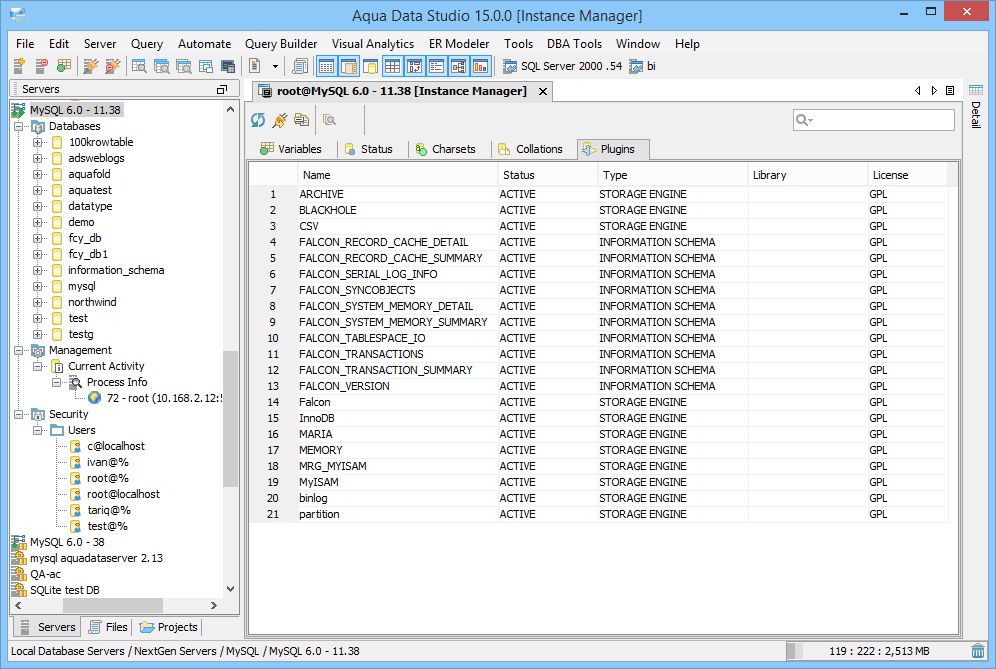Open the Detail side panel tab

point(976,115)
